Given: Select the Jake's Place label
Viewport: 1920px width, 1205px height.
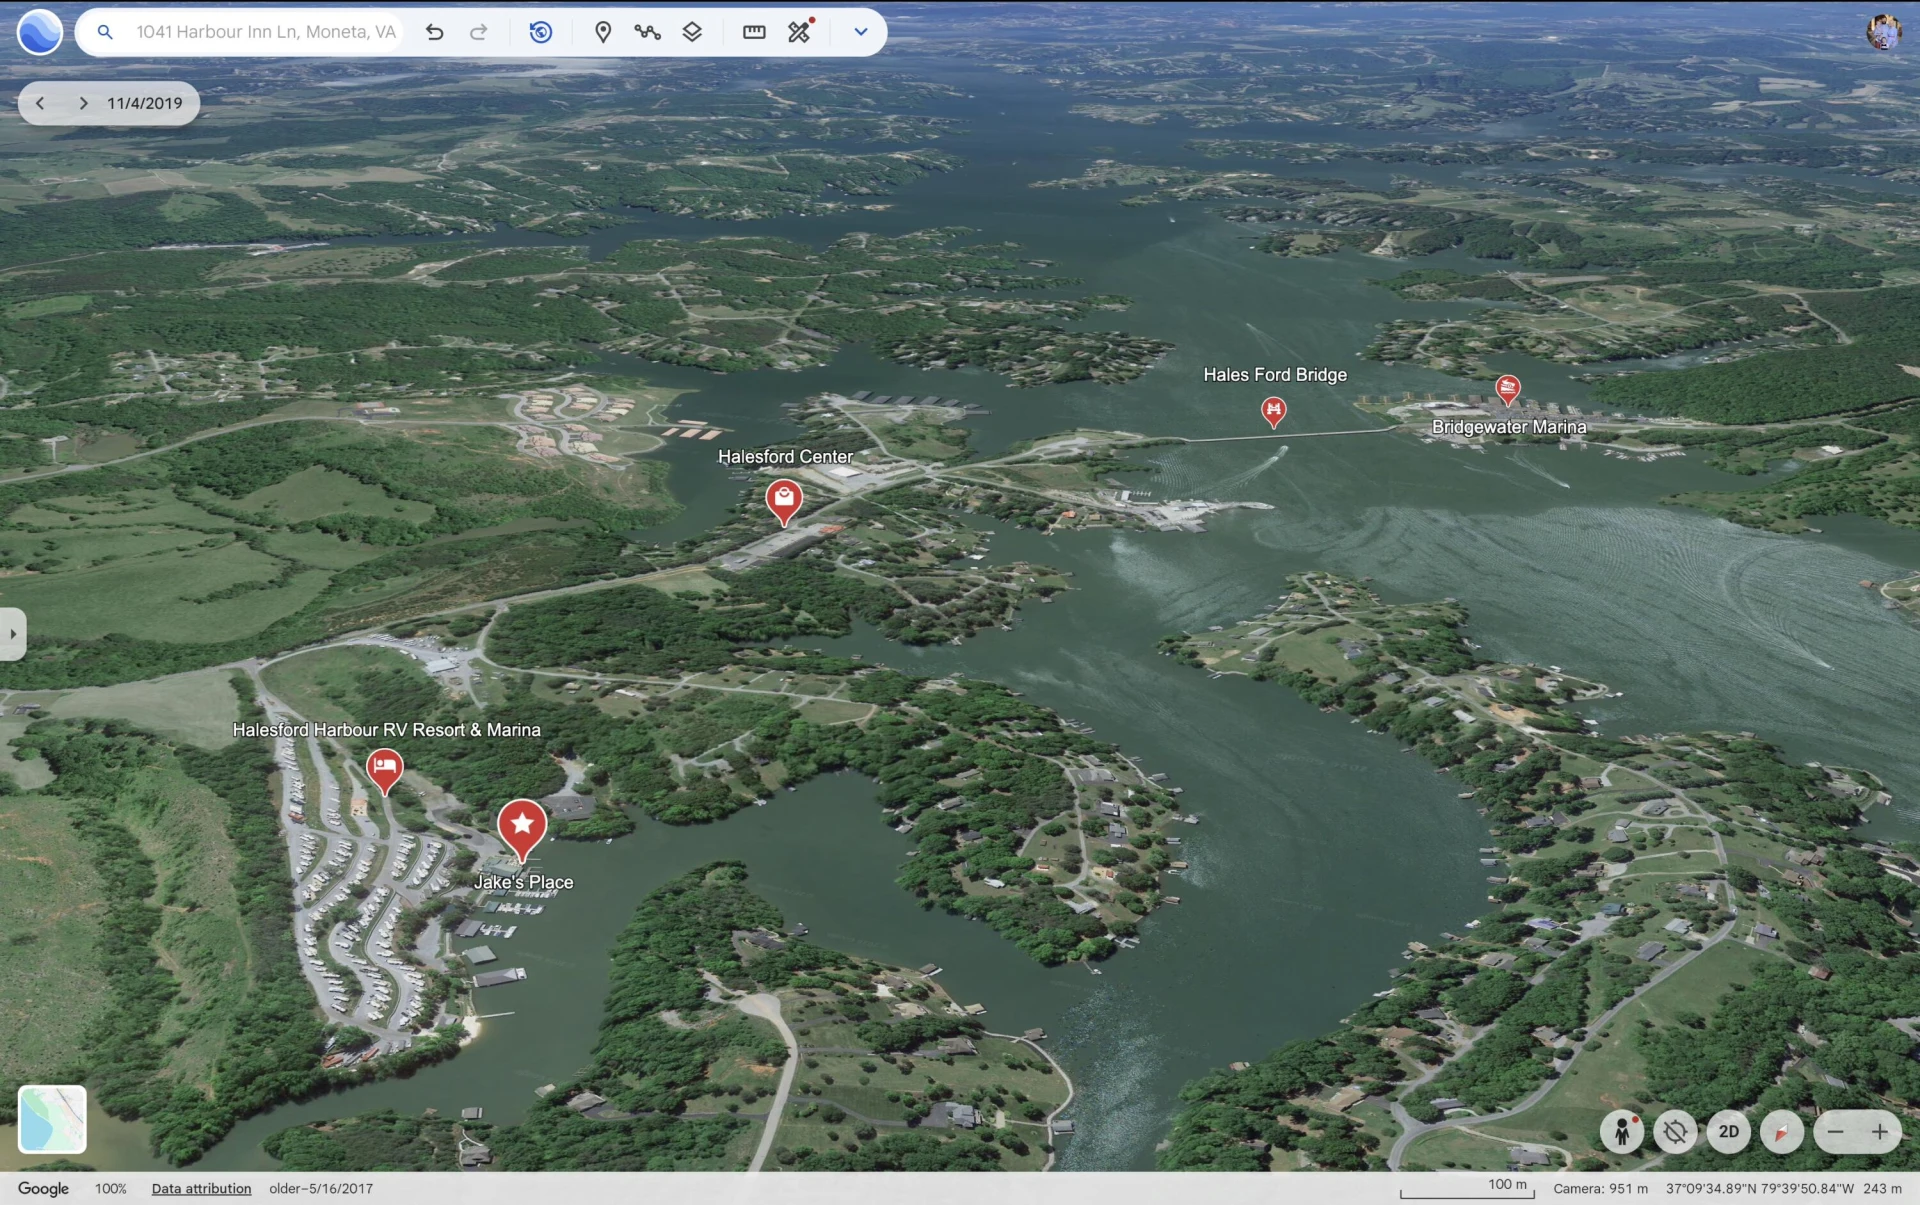Looking at the screenshot, I should click(x=523, y=882).
